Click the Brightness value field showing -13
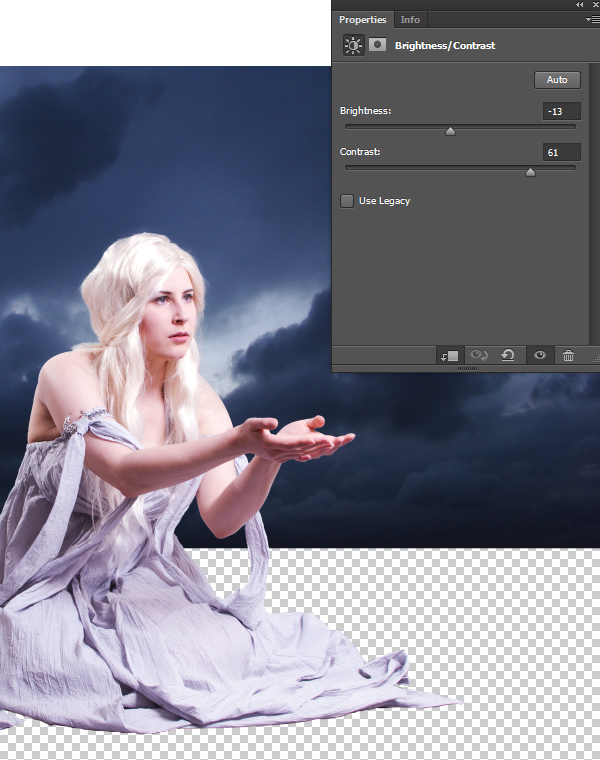The image size is (600, 760). [562, 111]
